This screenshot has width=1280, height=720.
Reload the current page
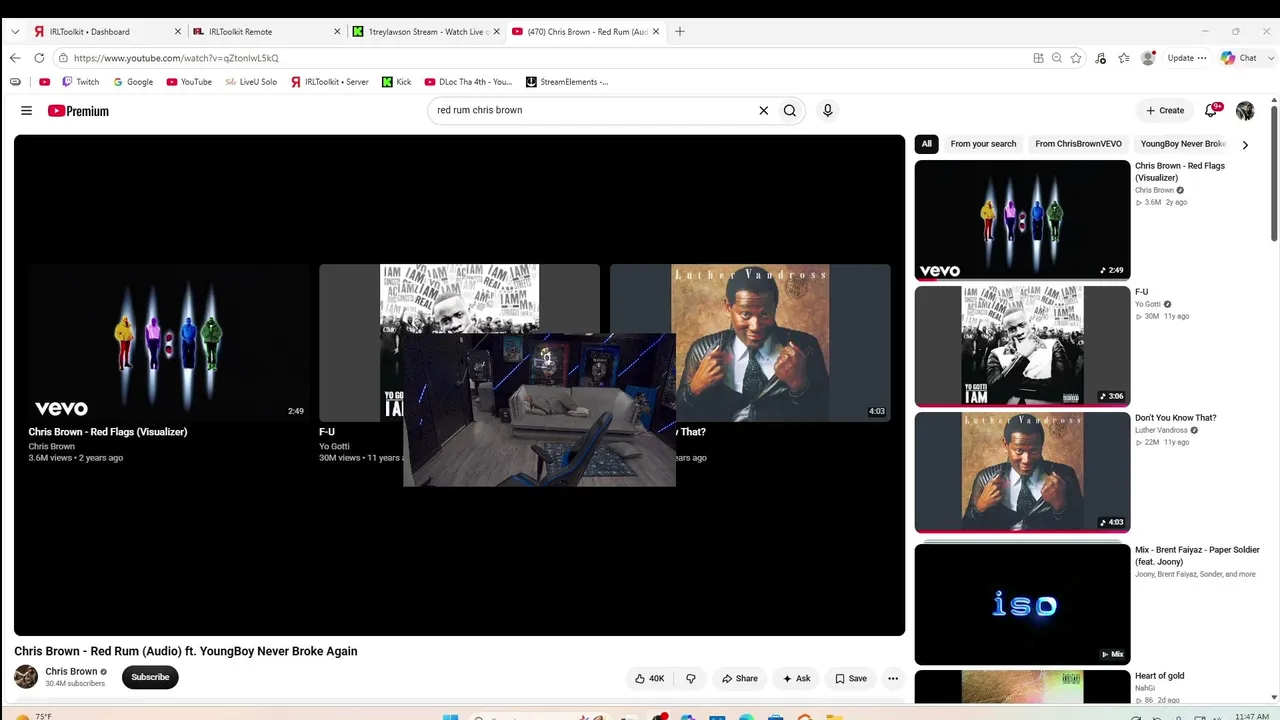(39, 58)
